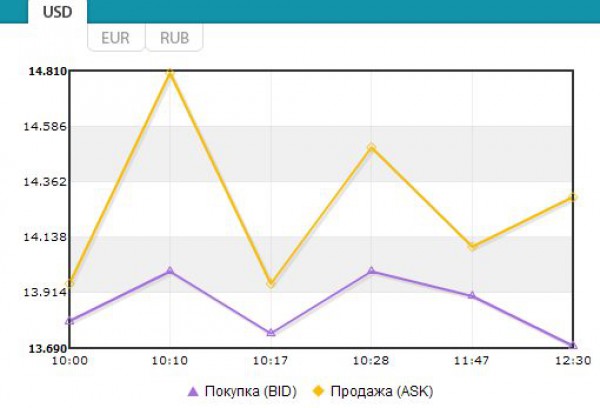This screenshot has width=600, height=408.
Task: Click the ASK data point at 10:00
Action: click(70, 284)
